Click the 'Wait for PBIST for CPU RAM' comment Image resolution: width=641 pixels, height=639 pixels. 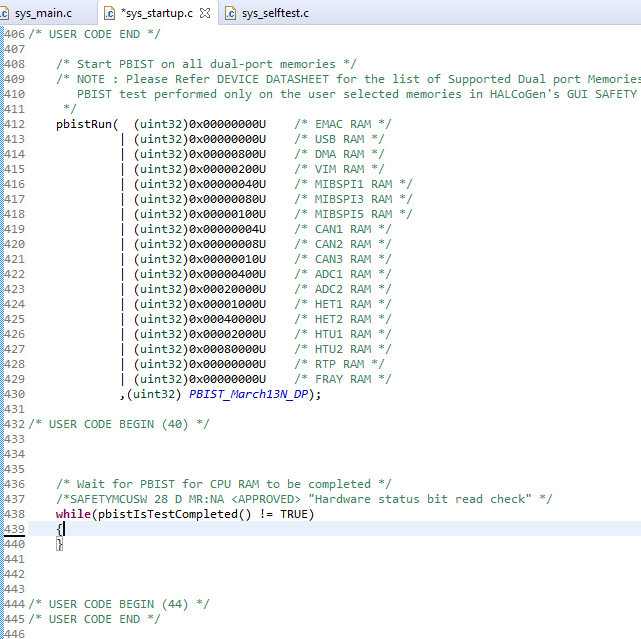[x=223, y=484]
